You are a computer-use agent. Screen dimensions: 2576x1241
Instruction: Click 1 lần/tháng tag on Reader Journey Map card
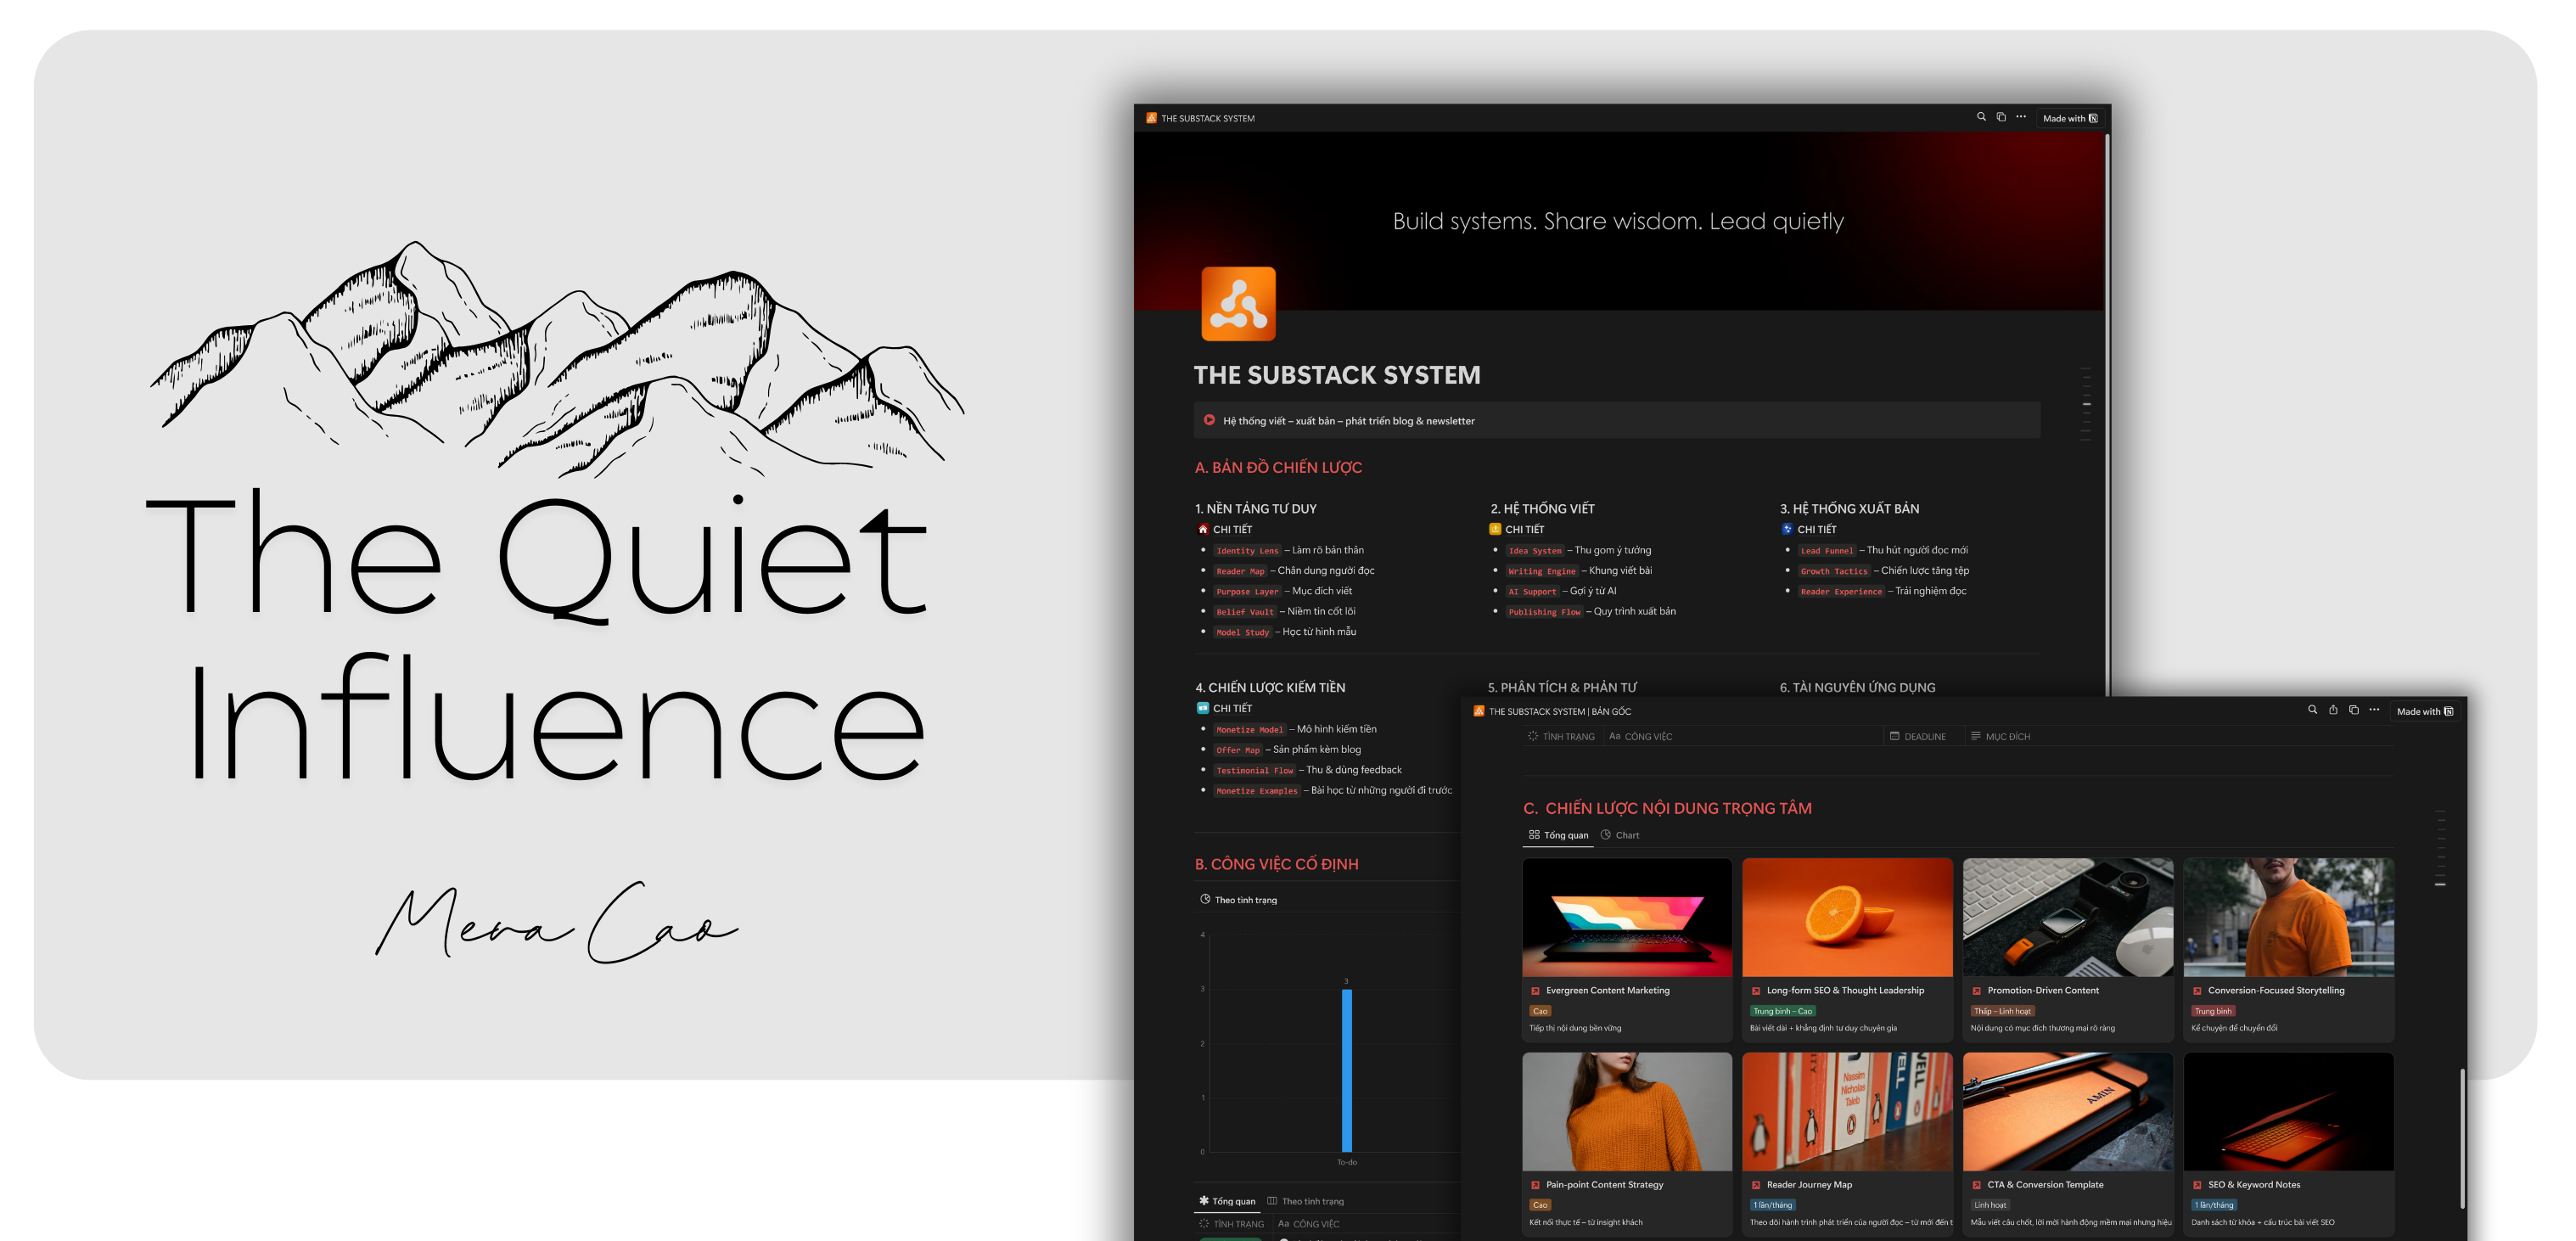1772,1205
